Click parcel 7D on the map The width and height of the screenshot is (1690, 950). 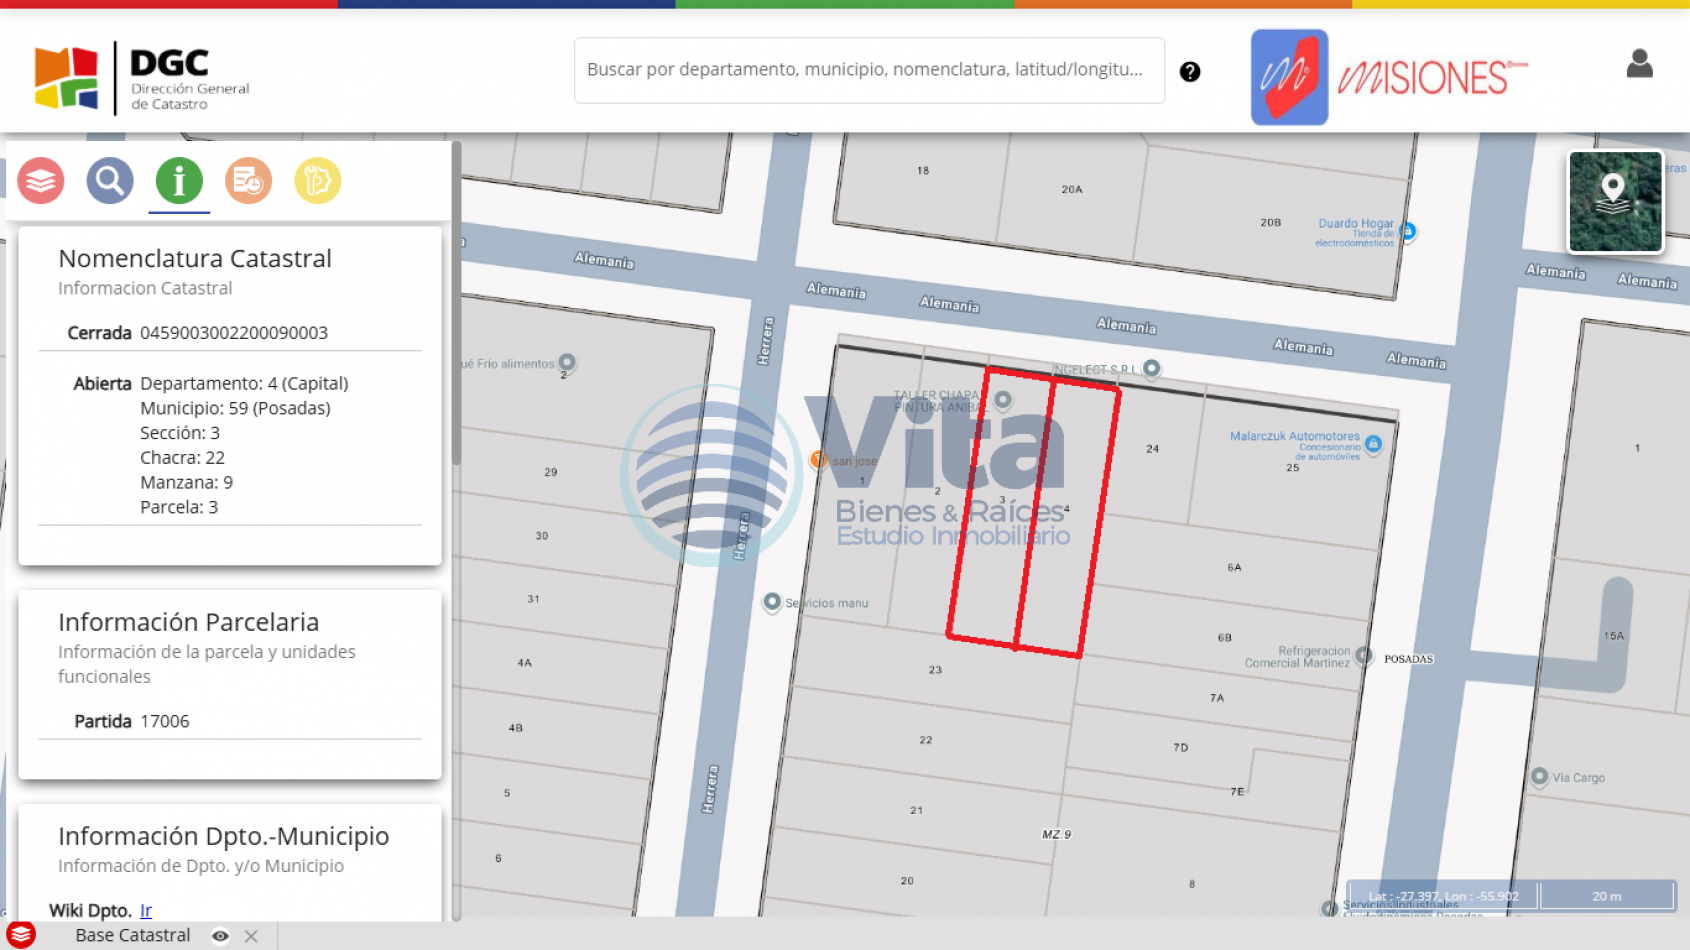[1181, 747]
